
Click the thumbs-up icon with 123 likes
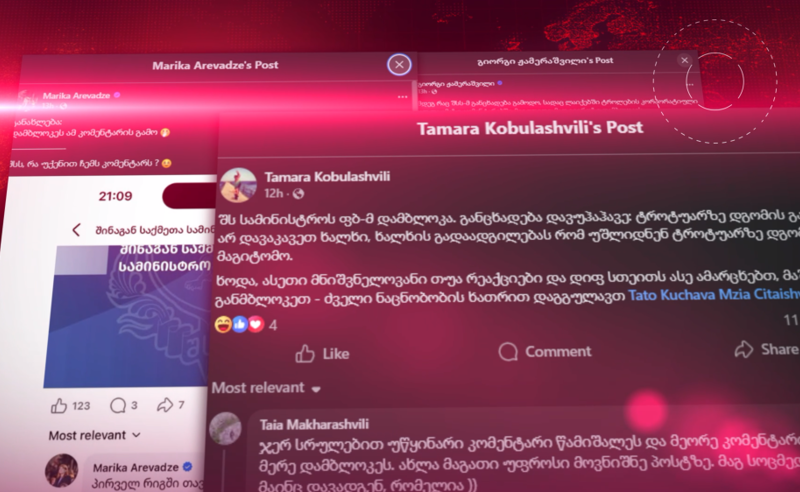[59, 406]
